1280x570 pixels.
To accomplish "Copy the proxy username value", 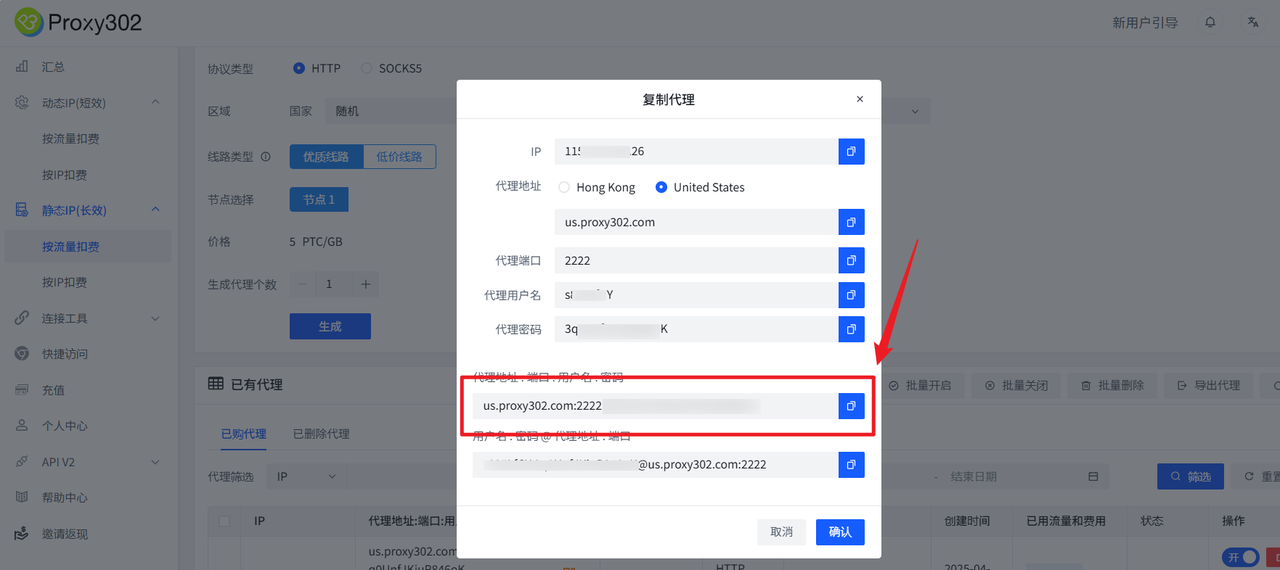I will click(851, 295).
